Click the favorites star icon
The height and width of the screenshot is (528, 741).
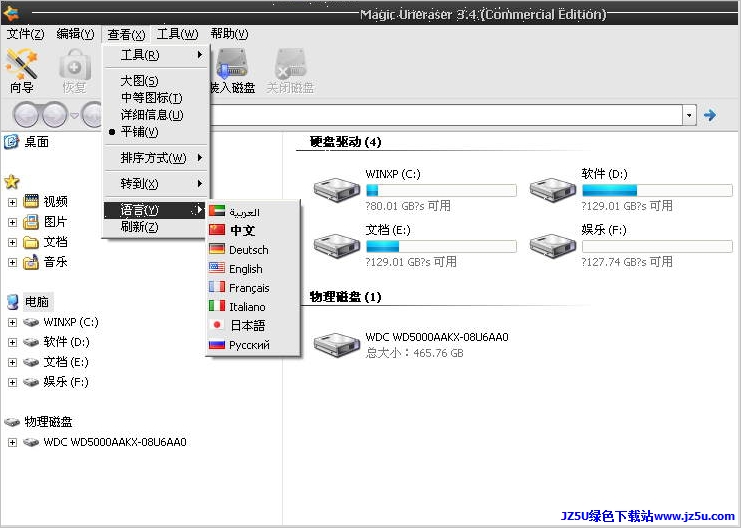click(x=11, y=181)
